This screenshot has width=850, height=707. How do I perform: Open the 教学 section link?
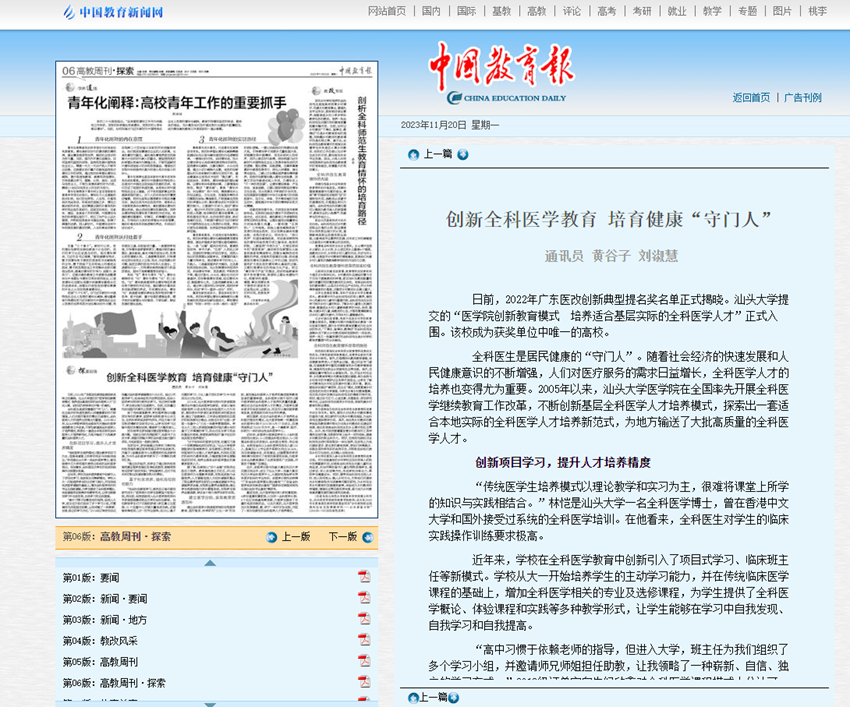point(712,11)
